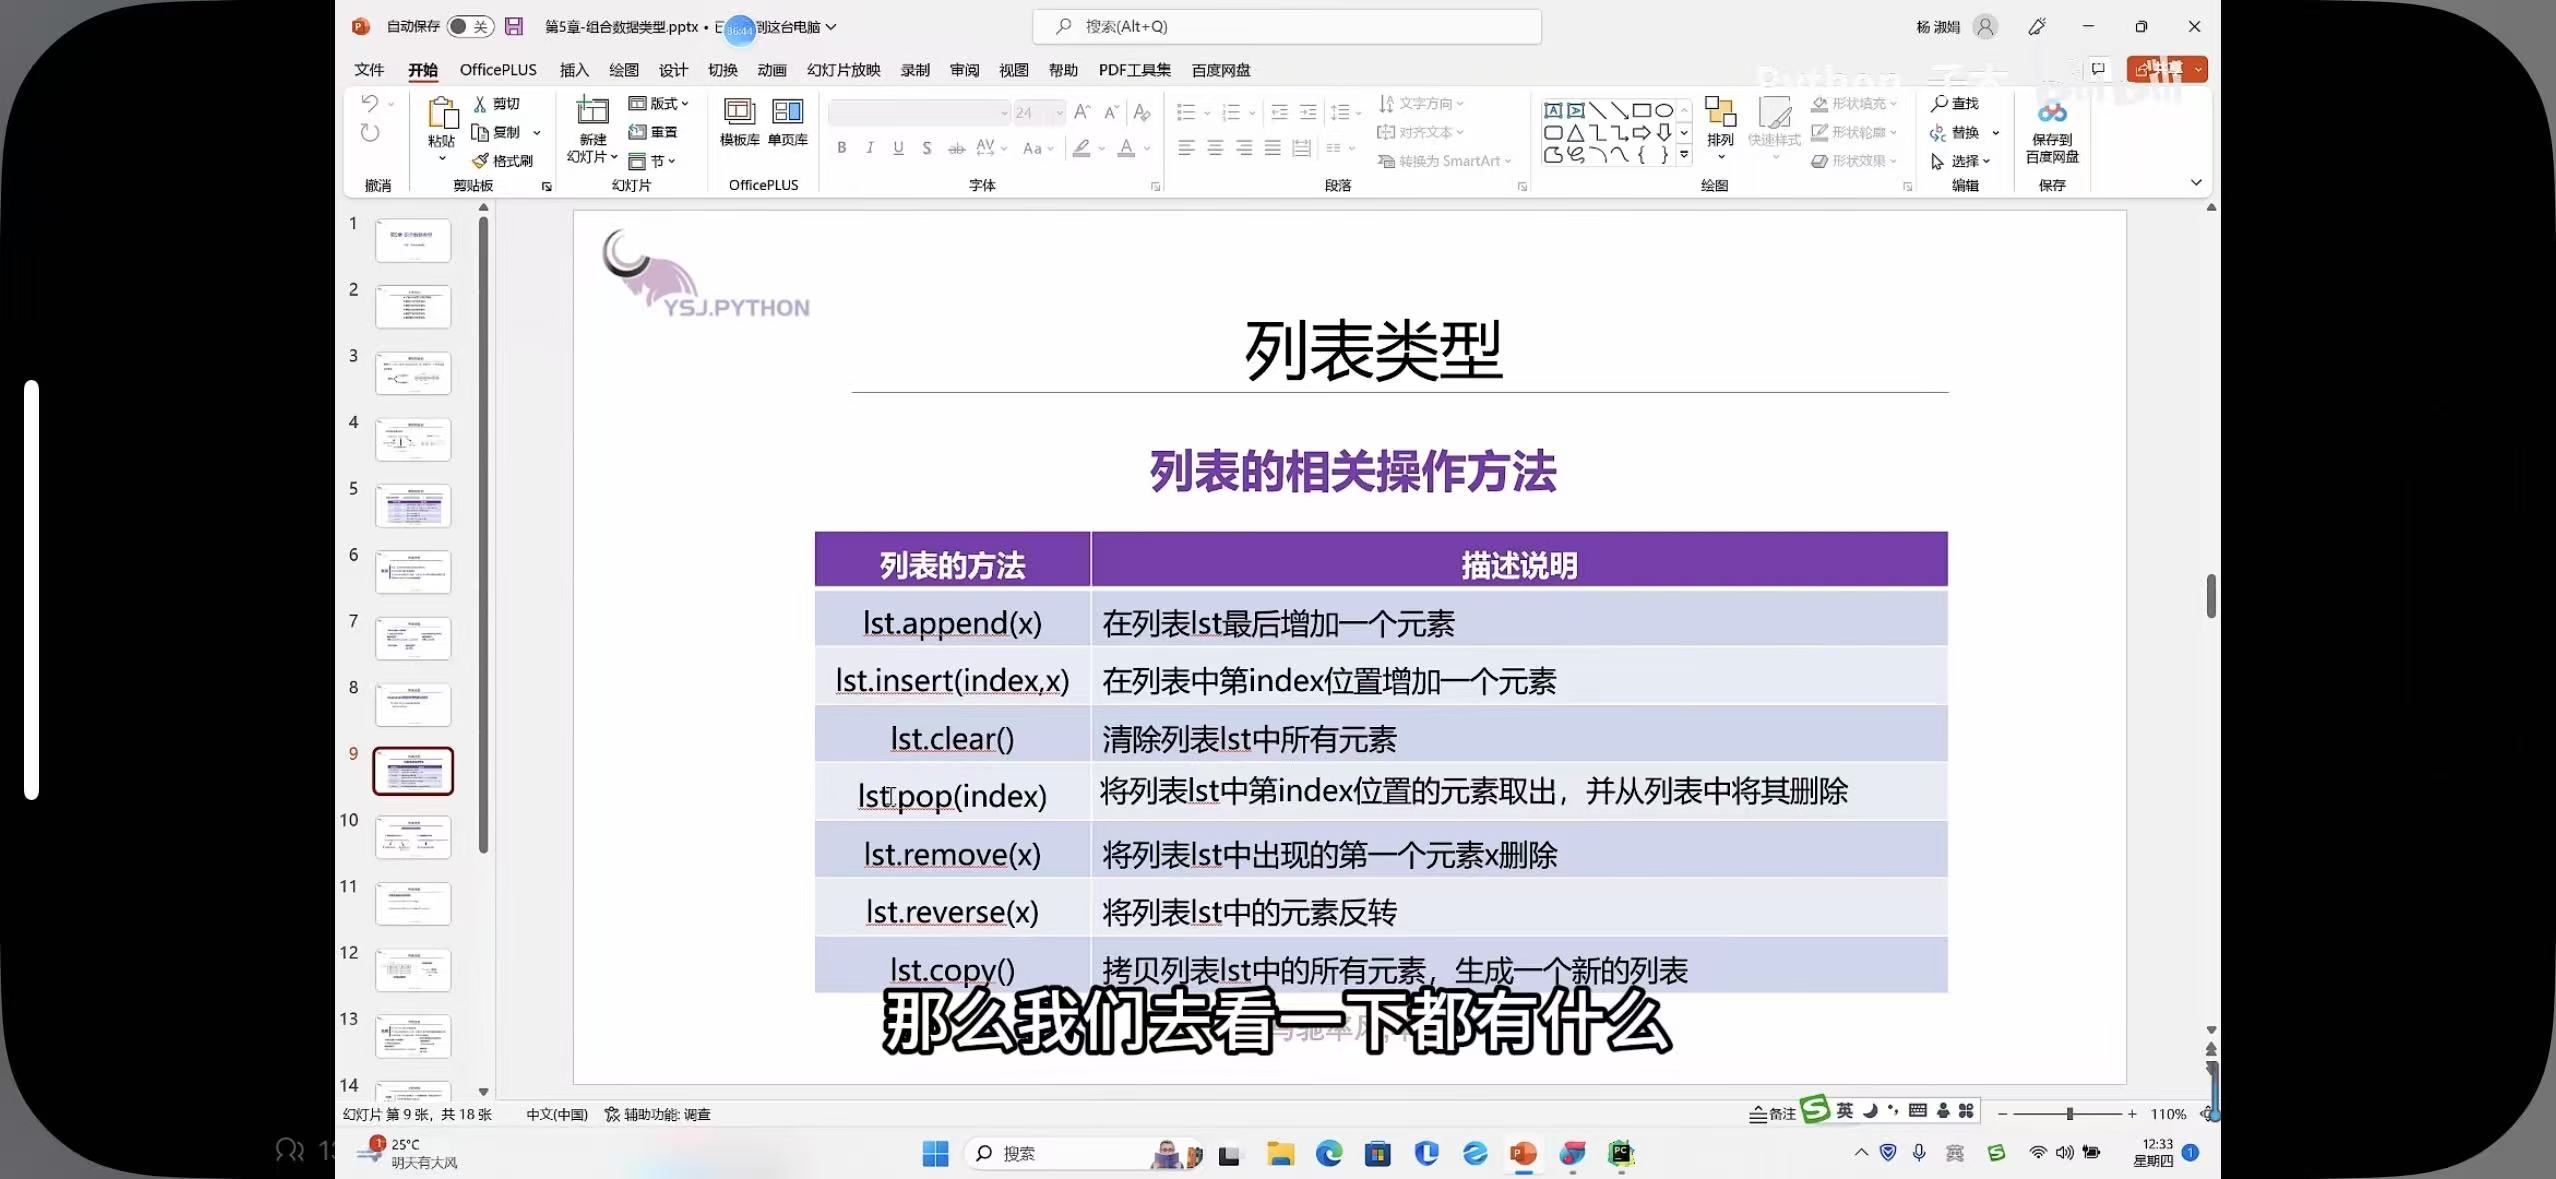The height and width of the screenshot is (1179, 2556).
Task: Click the Cut scissors icon
Action: [481, 103]
